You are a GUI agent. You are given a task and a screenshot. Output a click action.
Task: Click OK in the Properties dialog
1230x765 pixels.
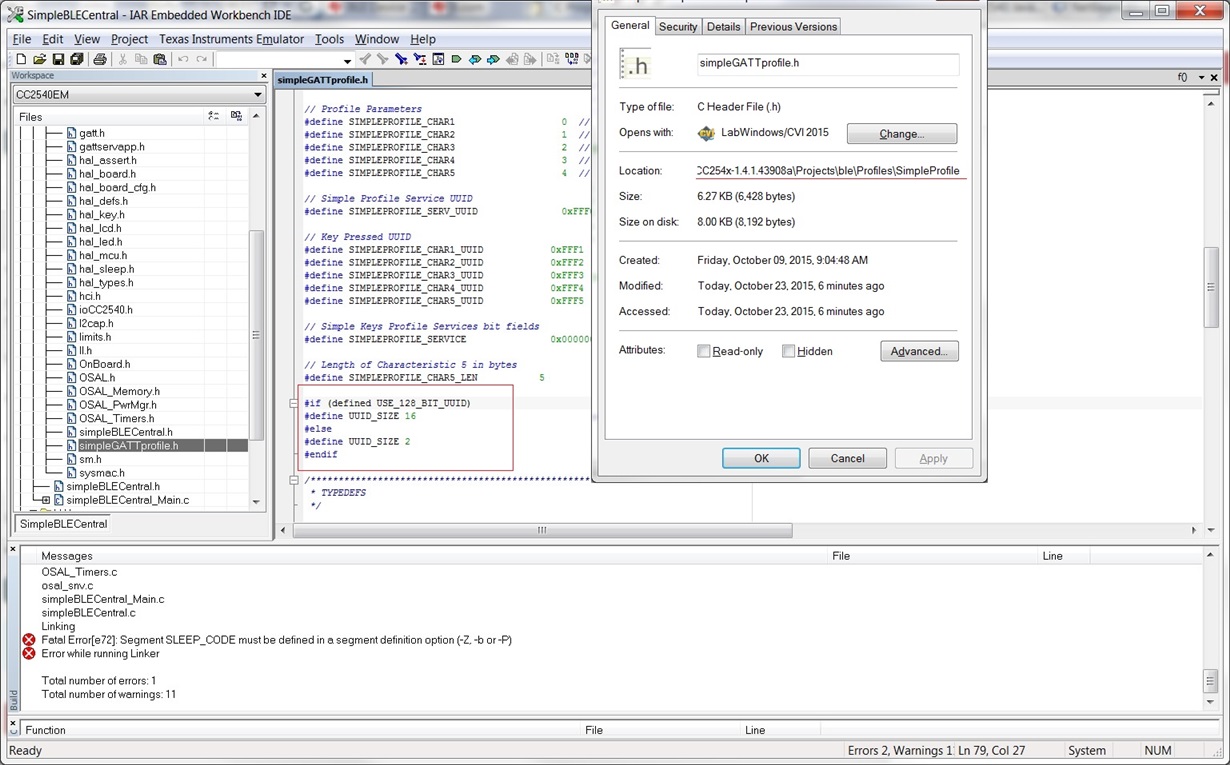tap(761, 458)
